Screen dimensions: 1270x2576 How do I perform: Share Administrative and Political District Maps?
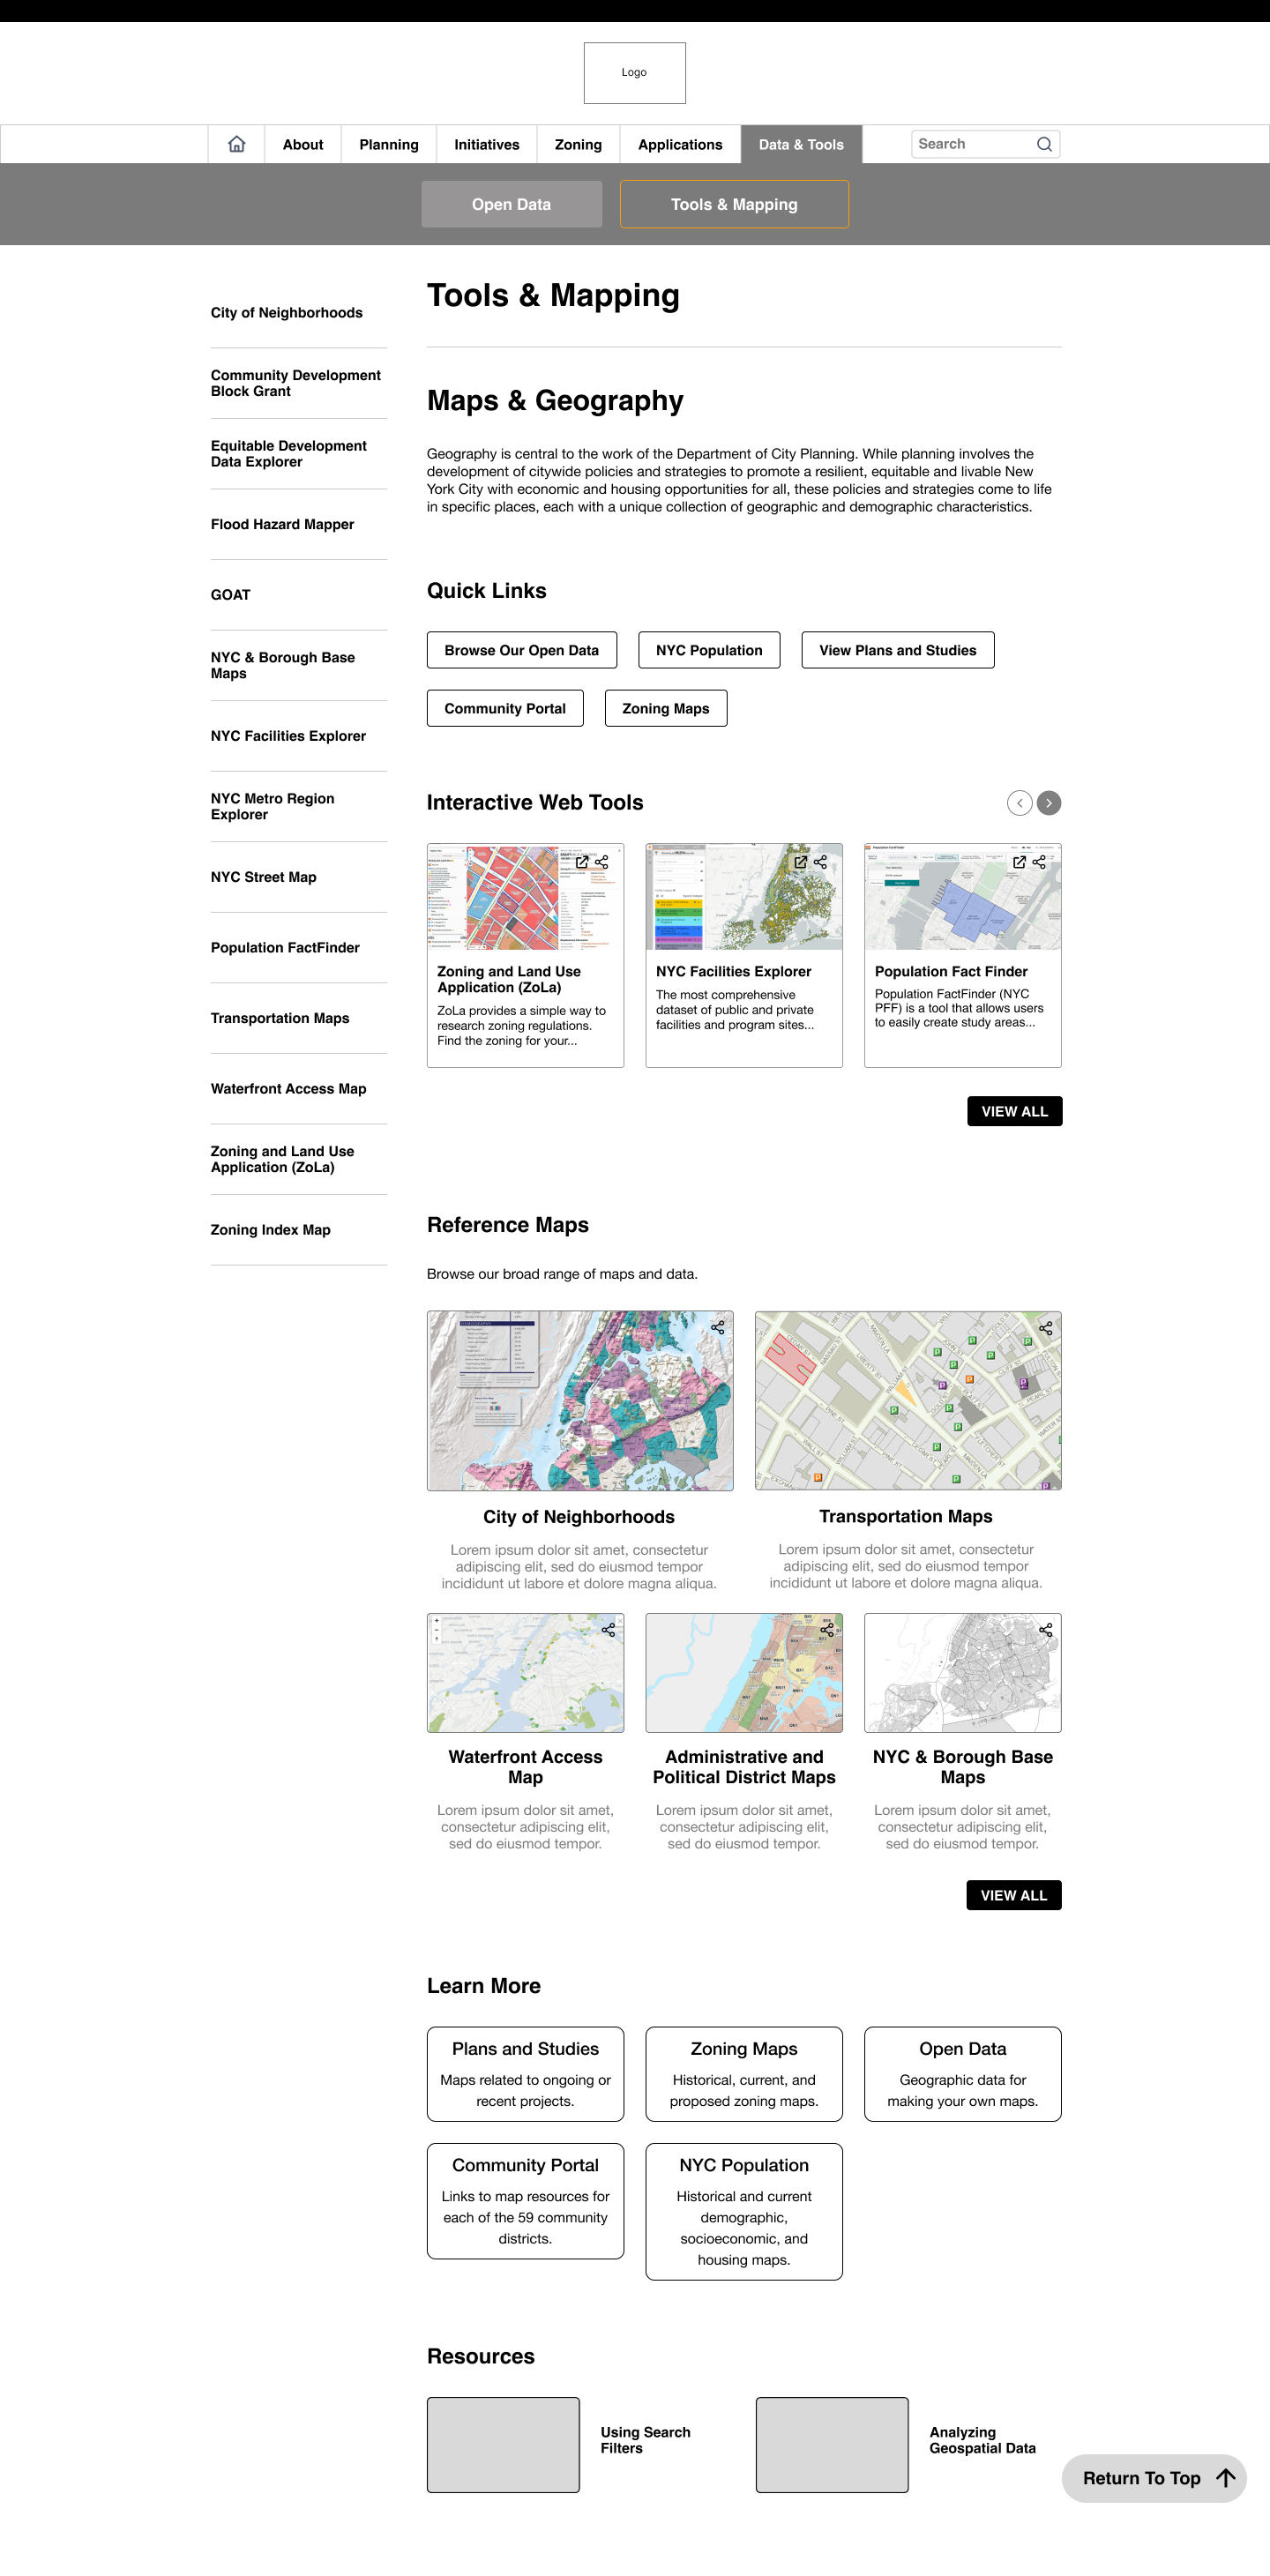pyautogui.click(x=827, y=1629)
